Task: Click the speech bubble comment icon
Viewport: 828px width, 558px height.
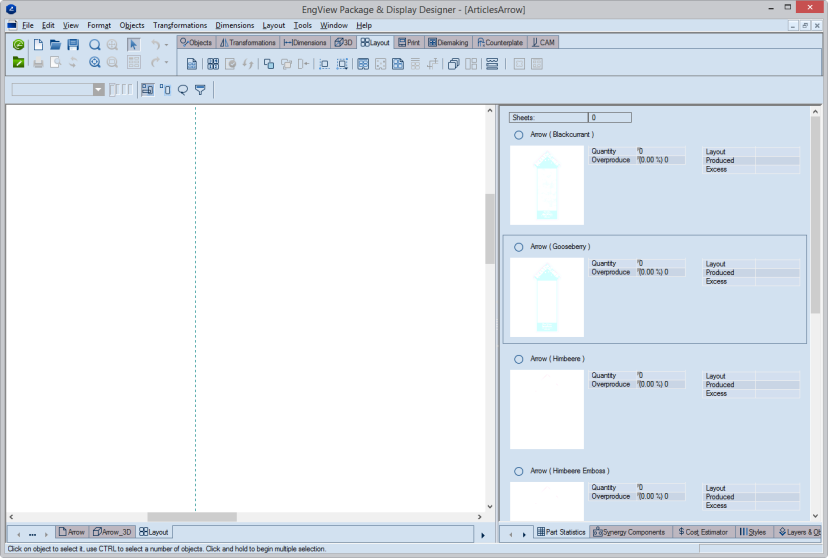Action: [183, 89]
